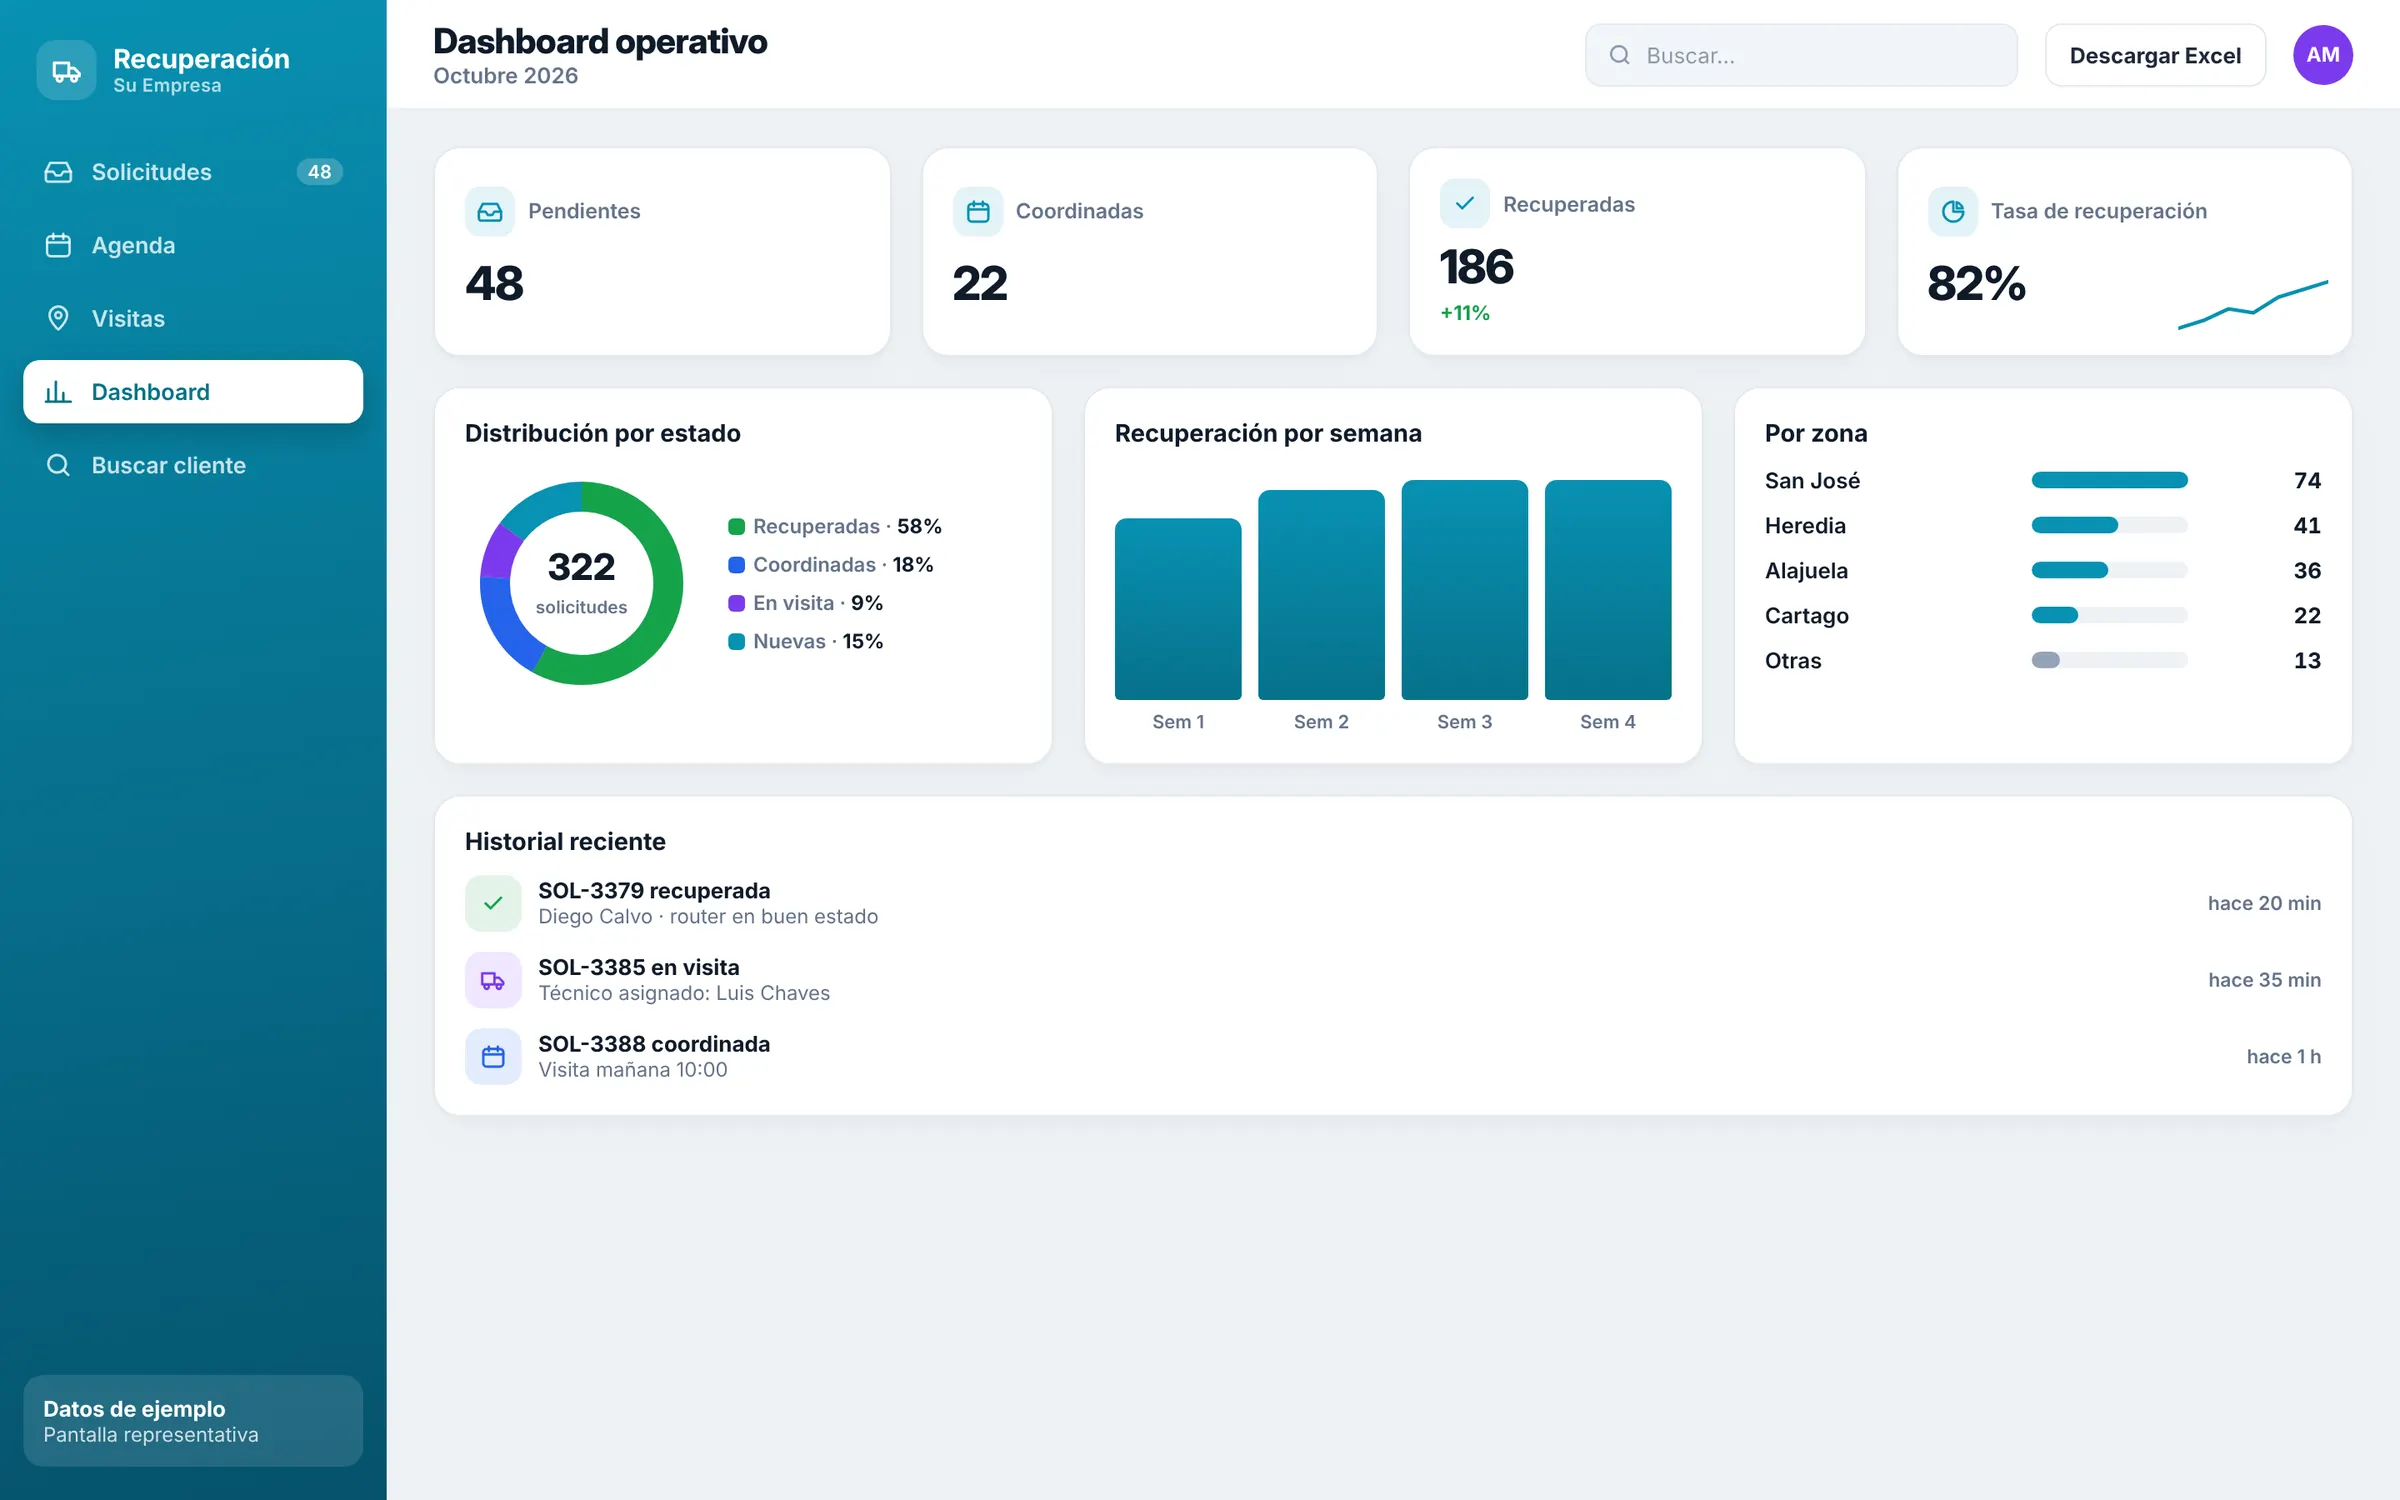Click the Cartago zone progress bar
The height and width of the screenshot is (1500, 2400).
coord(2109,615)
